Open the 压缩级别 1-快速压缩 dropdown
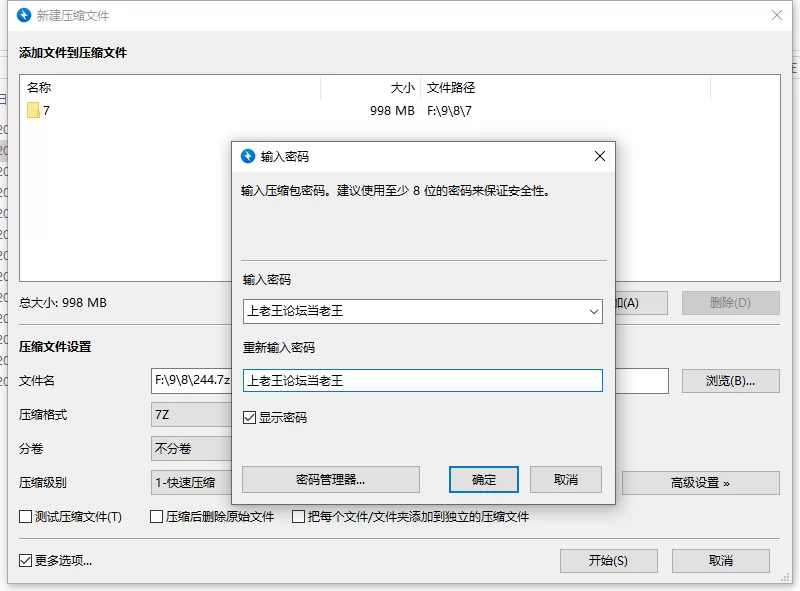The image size is (800, 591). click(x=191, y=482)
